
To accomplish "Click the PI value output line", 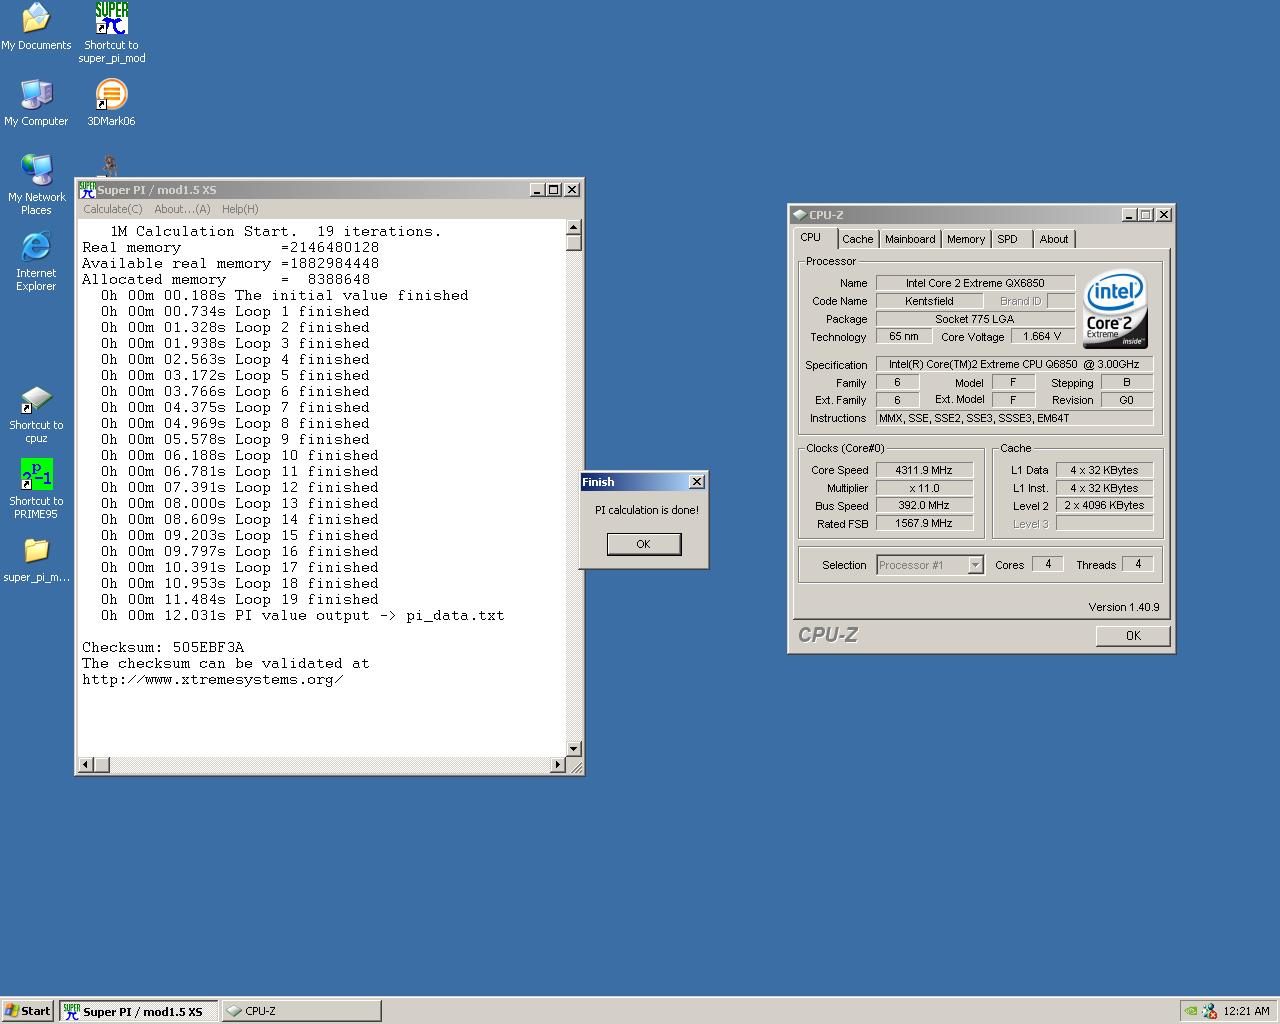I will coord(302,615).
